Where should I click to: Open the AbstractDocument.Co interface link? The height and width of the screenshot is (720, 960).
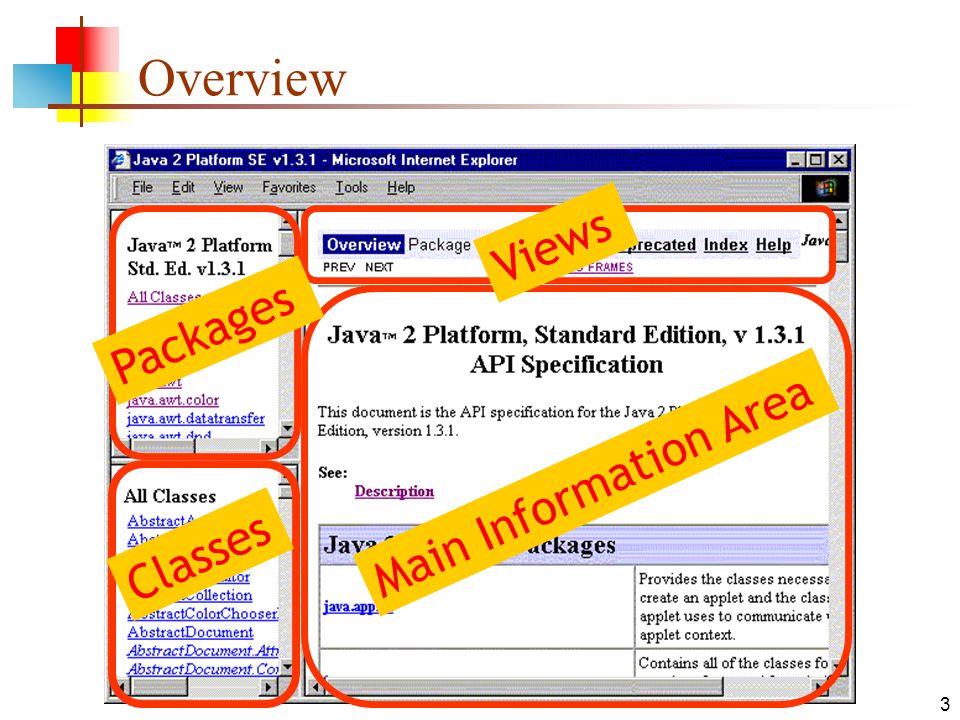[x=203, y=669]
